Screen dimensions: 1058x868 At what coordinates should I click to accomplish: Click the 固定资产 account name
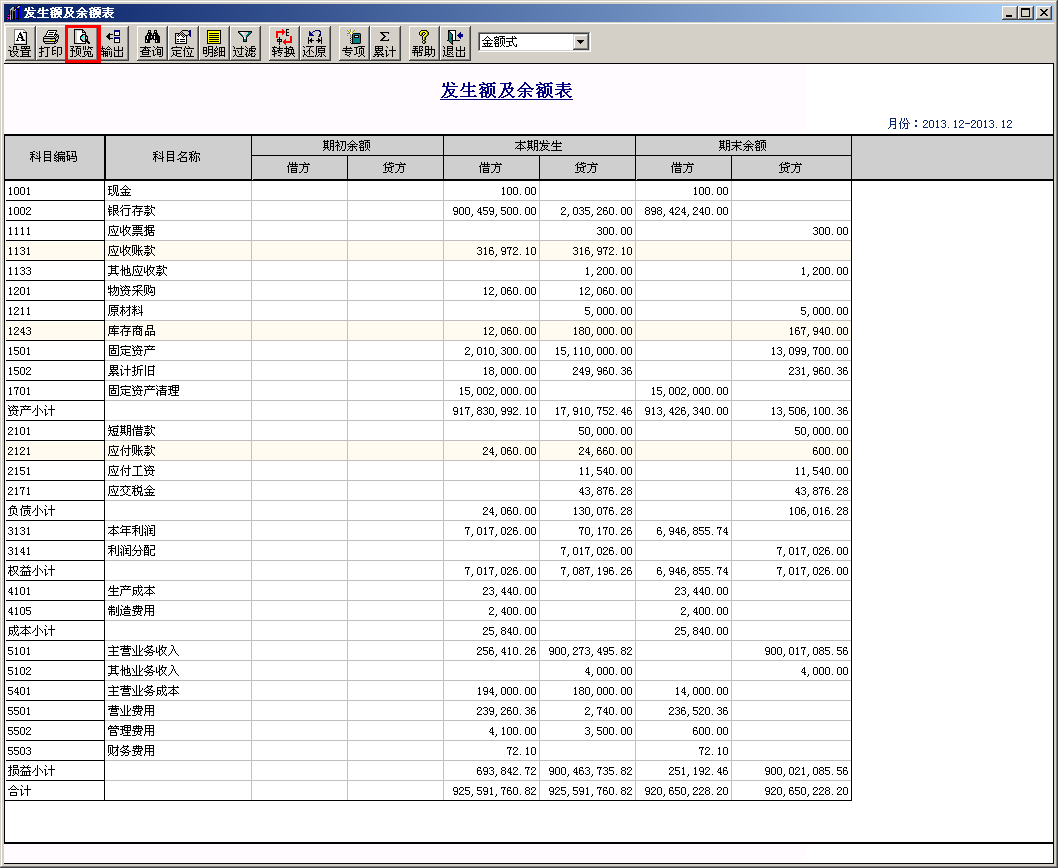pos(132,351)
